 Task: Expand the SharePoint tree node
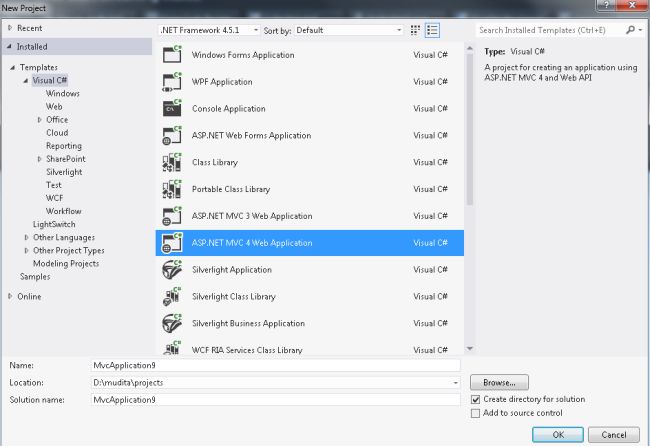click(x=39, y=159)
